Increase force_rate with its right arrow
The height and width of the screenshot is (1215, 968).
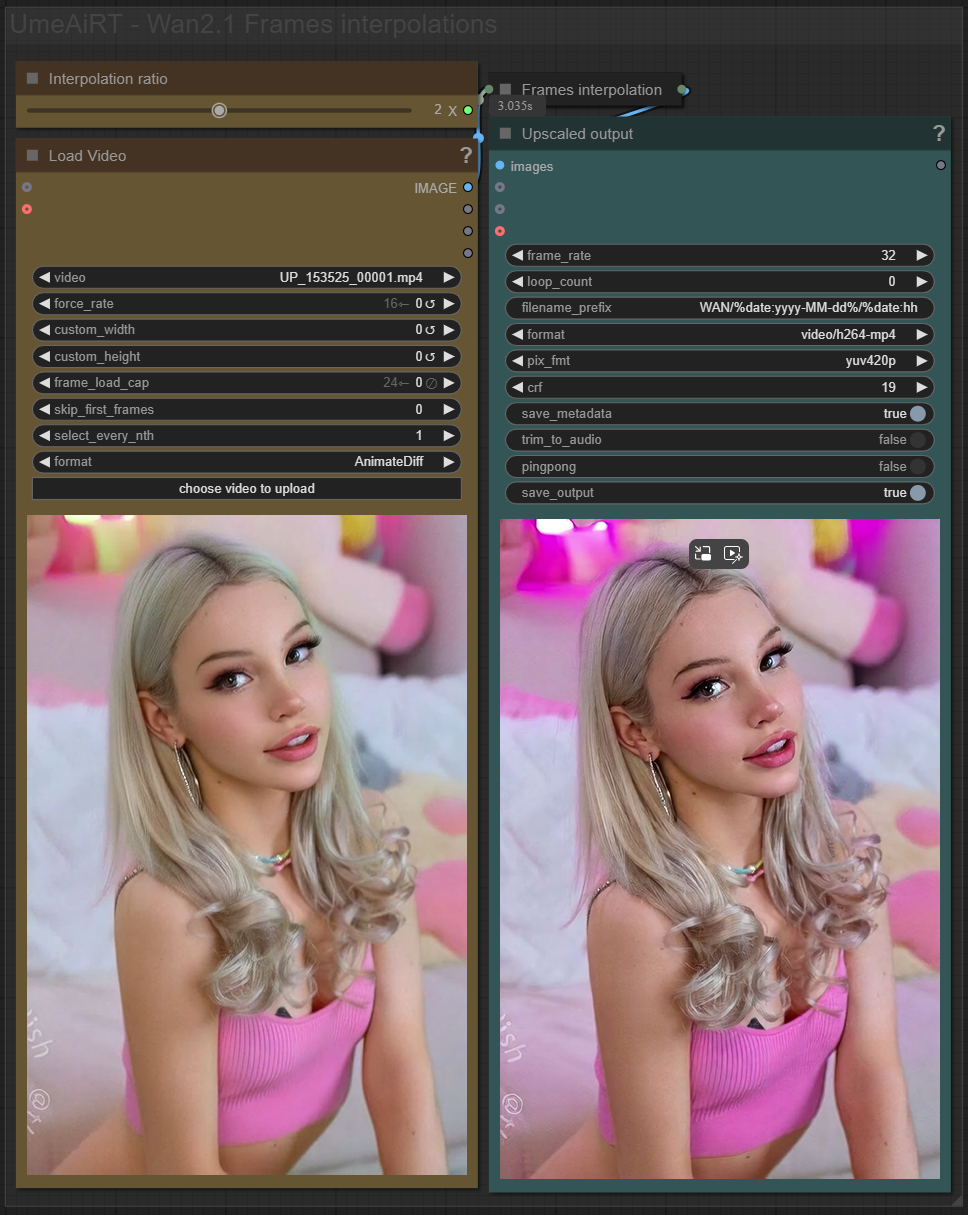[449, 303]
